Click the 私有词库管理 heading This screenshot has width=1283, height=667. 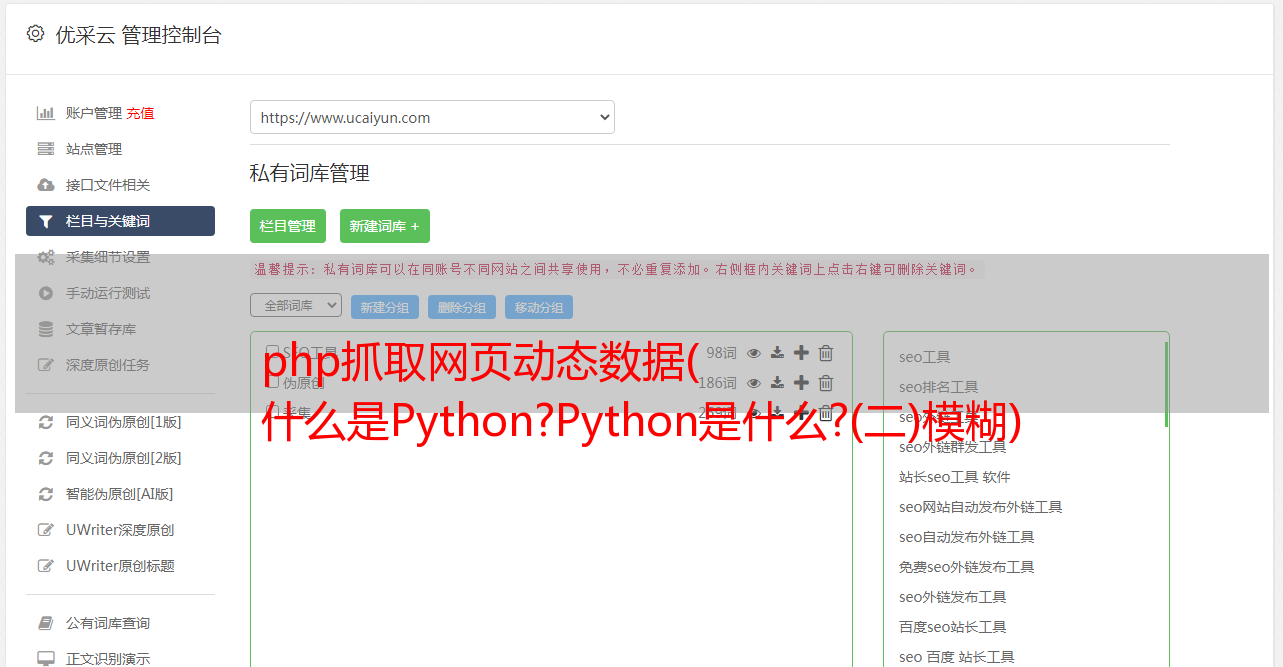click(x=310, y=173)
